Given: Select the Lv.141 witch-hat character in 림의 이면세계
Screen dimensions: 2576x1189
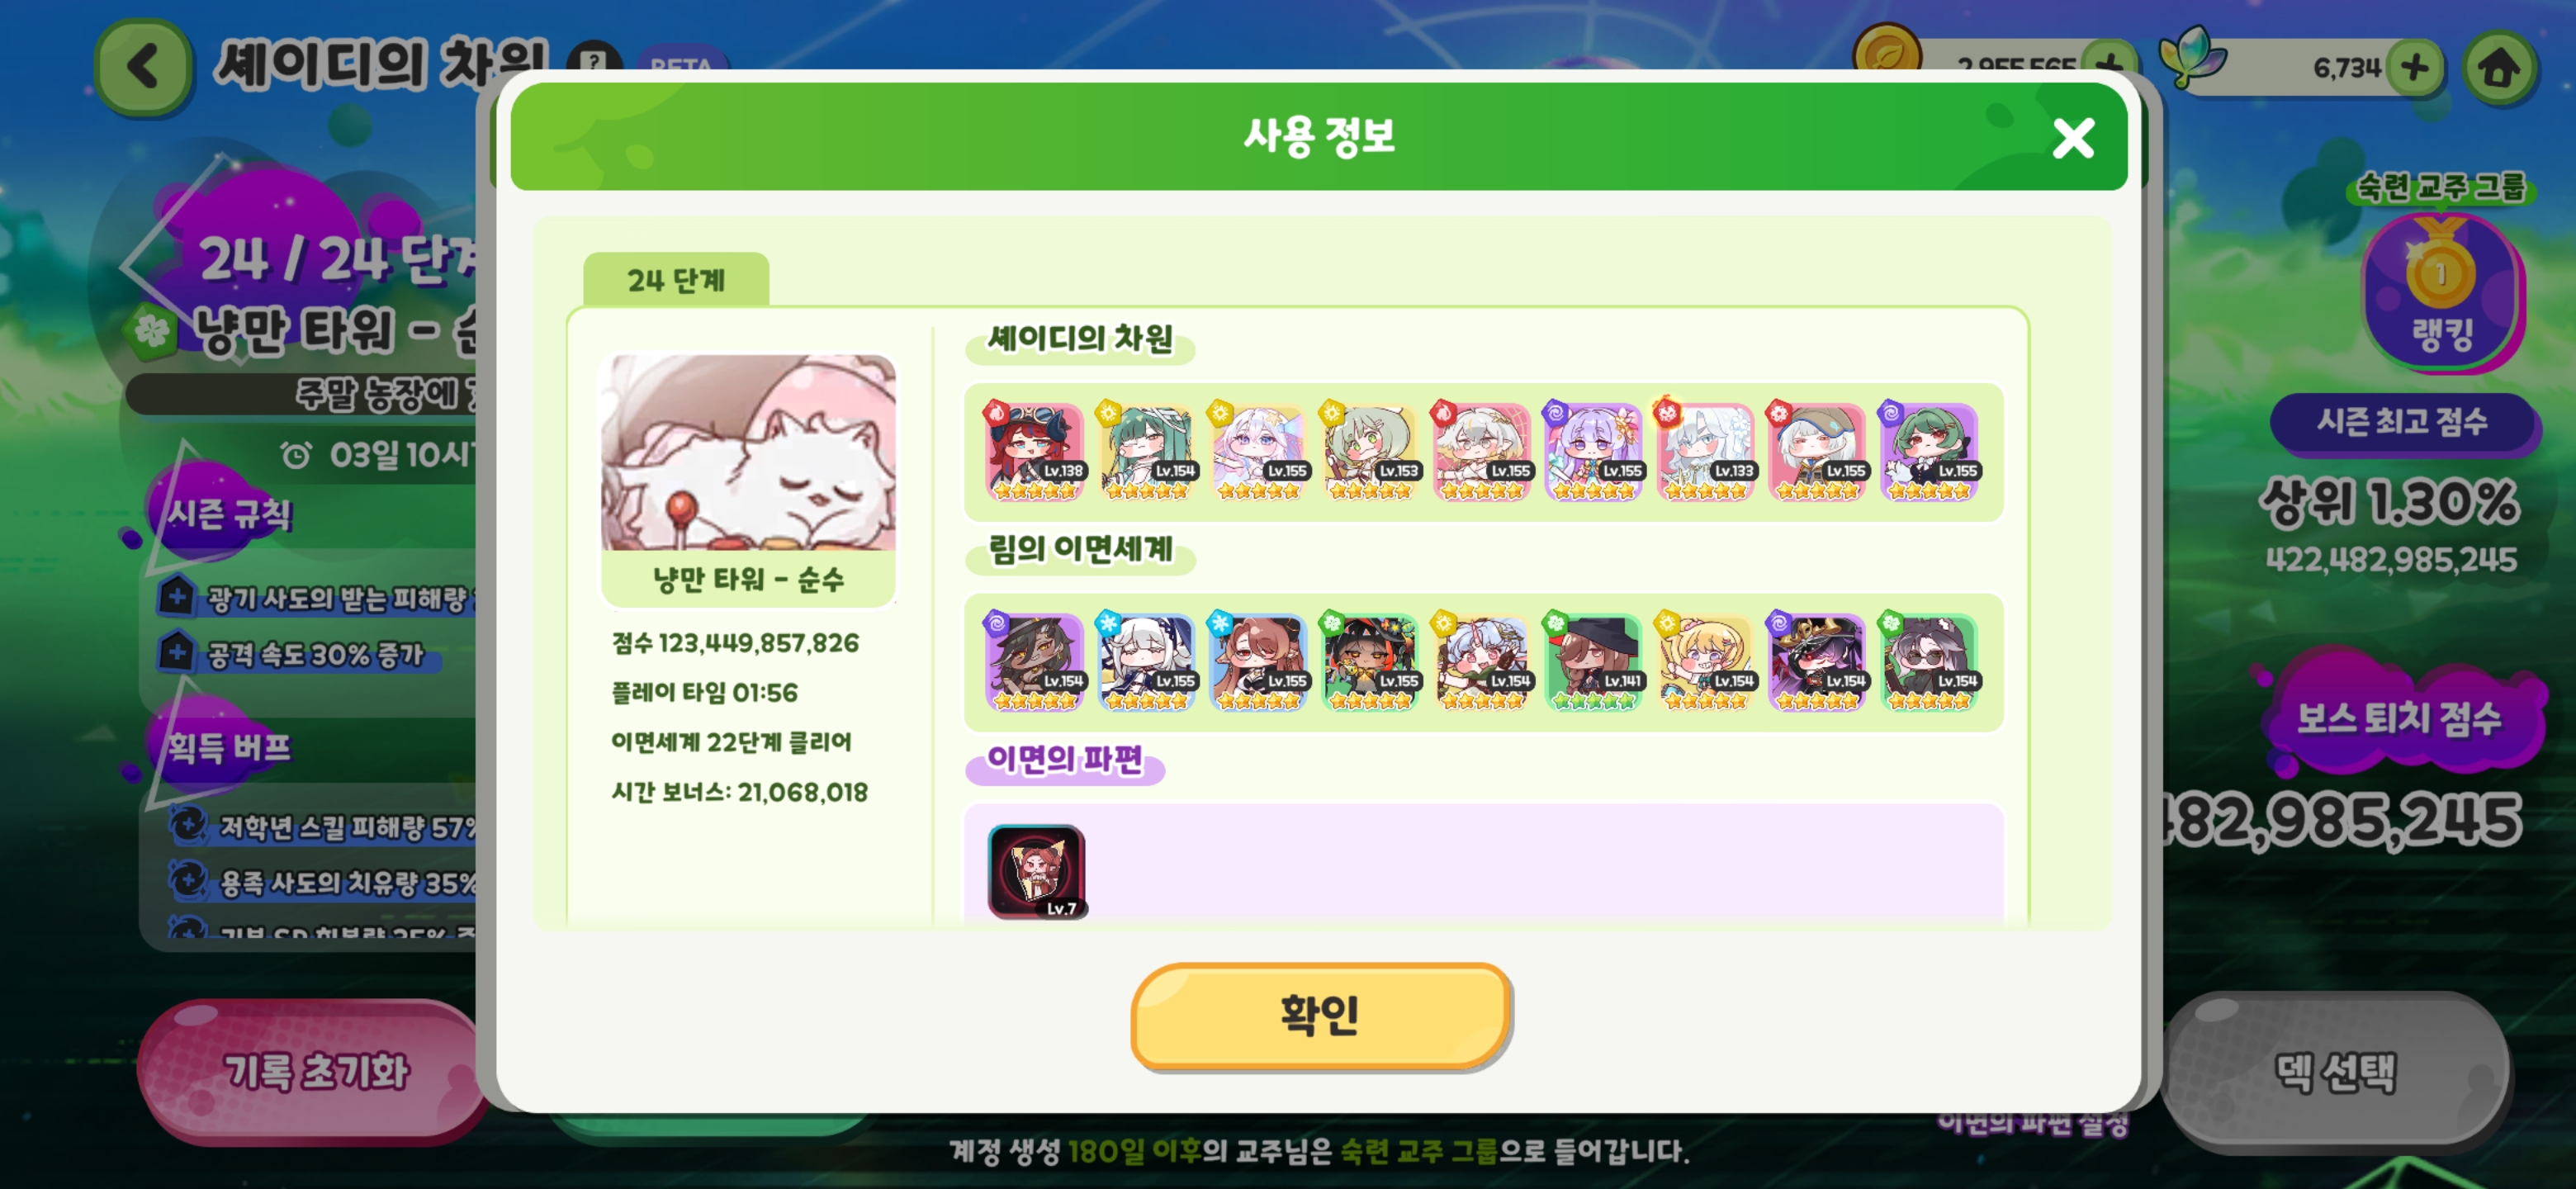Looking at the screenshot, I should 1594,661.
